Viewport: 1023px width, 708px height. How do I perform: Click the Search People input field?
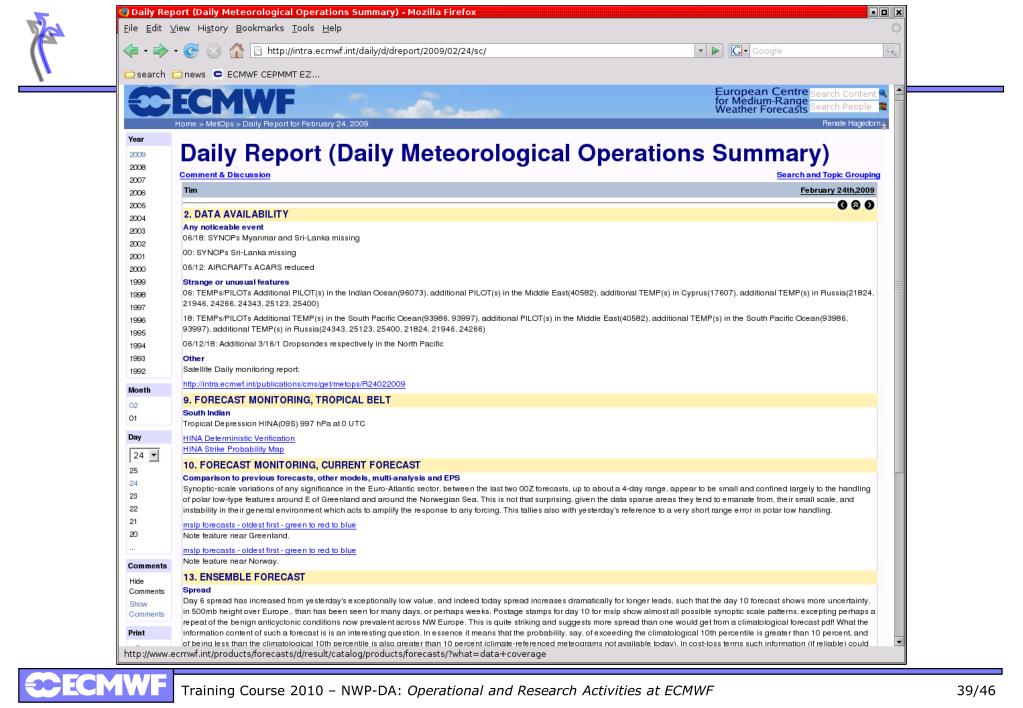click(x=844, y=106)
